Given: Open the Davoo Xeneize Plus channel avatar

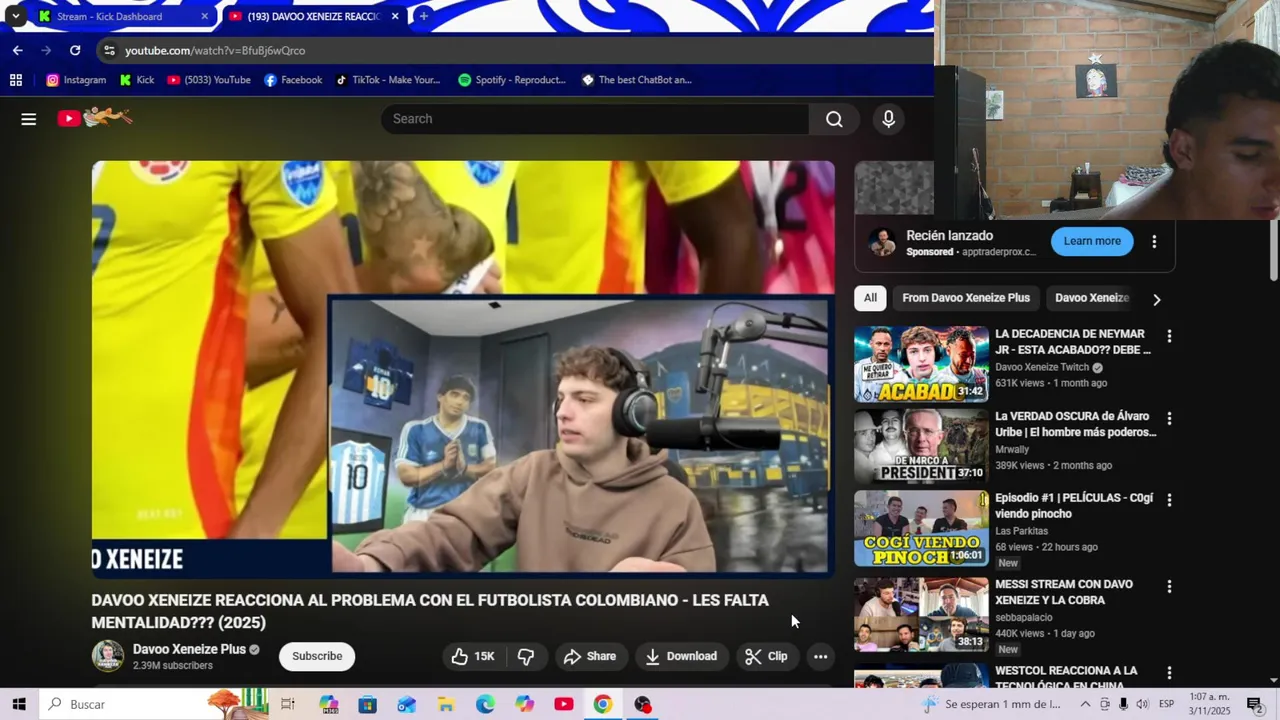Looking at the screenshot, I should 108,656.
